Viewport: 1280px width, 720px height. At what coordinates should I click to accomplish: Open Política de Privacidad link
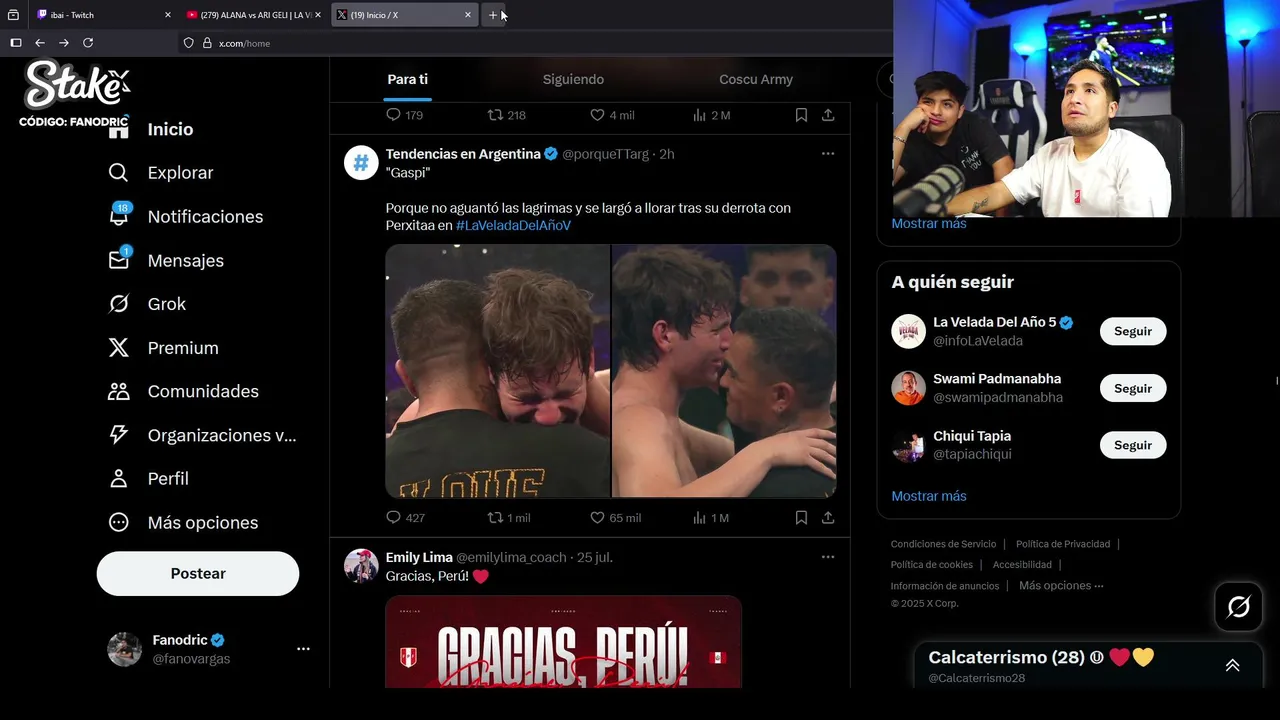point(1063,544)
